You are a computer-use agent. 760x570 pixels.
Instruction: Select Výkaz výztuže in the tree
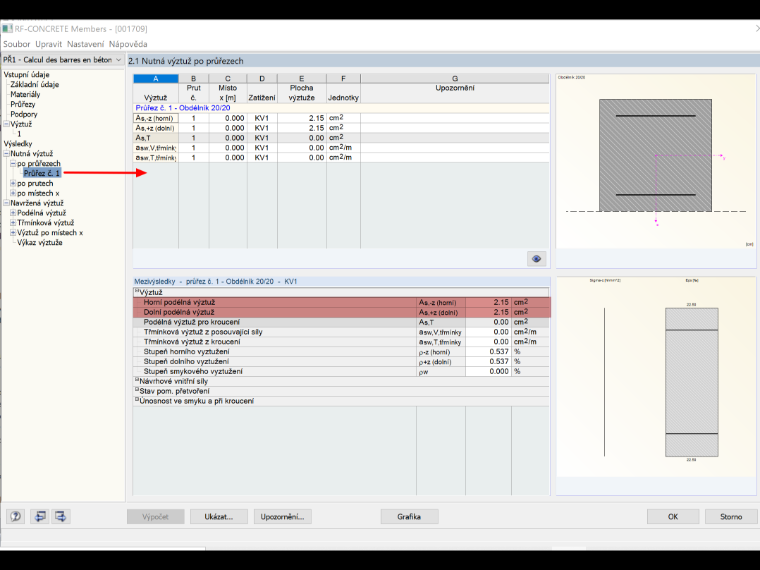click(x=40, y=242)
